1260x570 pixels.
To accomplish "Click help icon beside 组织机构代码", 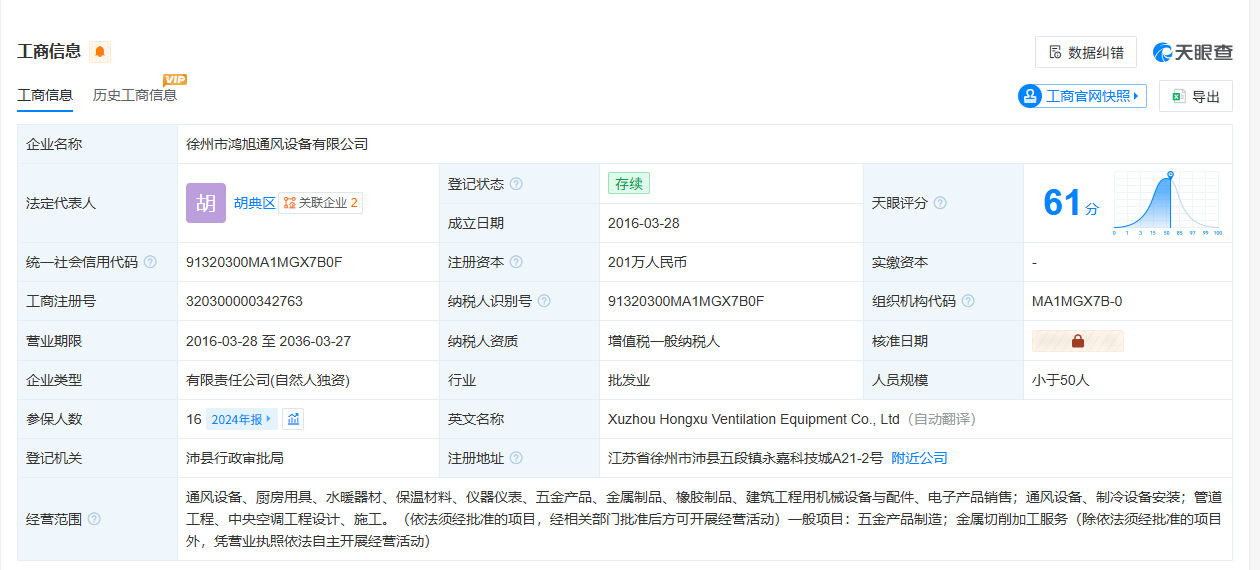I will [x=968, y=301].
